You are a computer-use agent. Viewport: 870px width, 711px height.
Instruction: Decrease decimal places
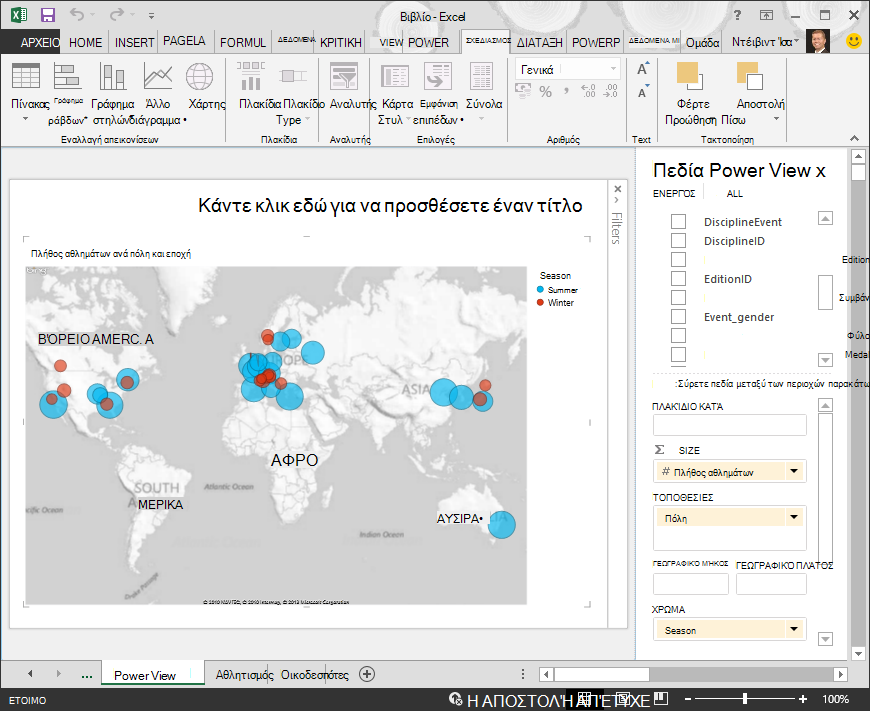coord(610,91)
